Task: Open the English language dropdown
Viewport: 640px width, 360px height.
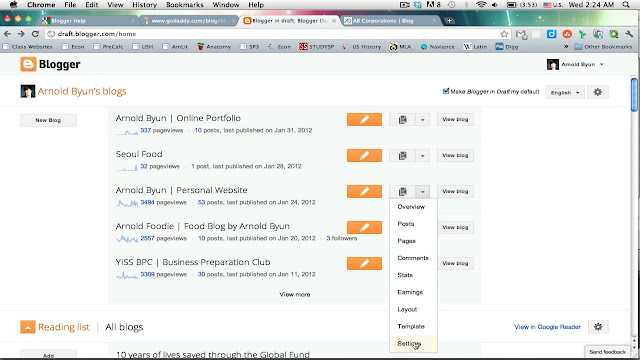Action: tap(565, 93)
